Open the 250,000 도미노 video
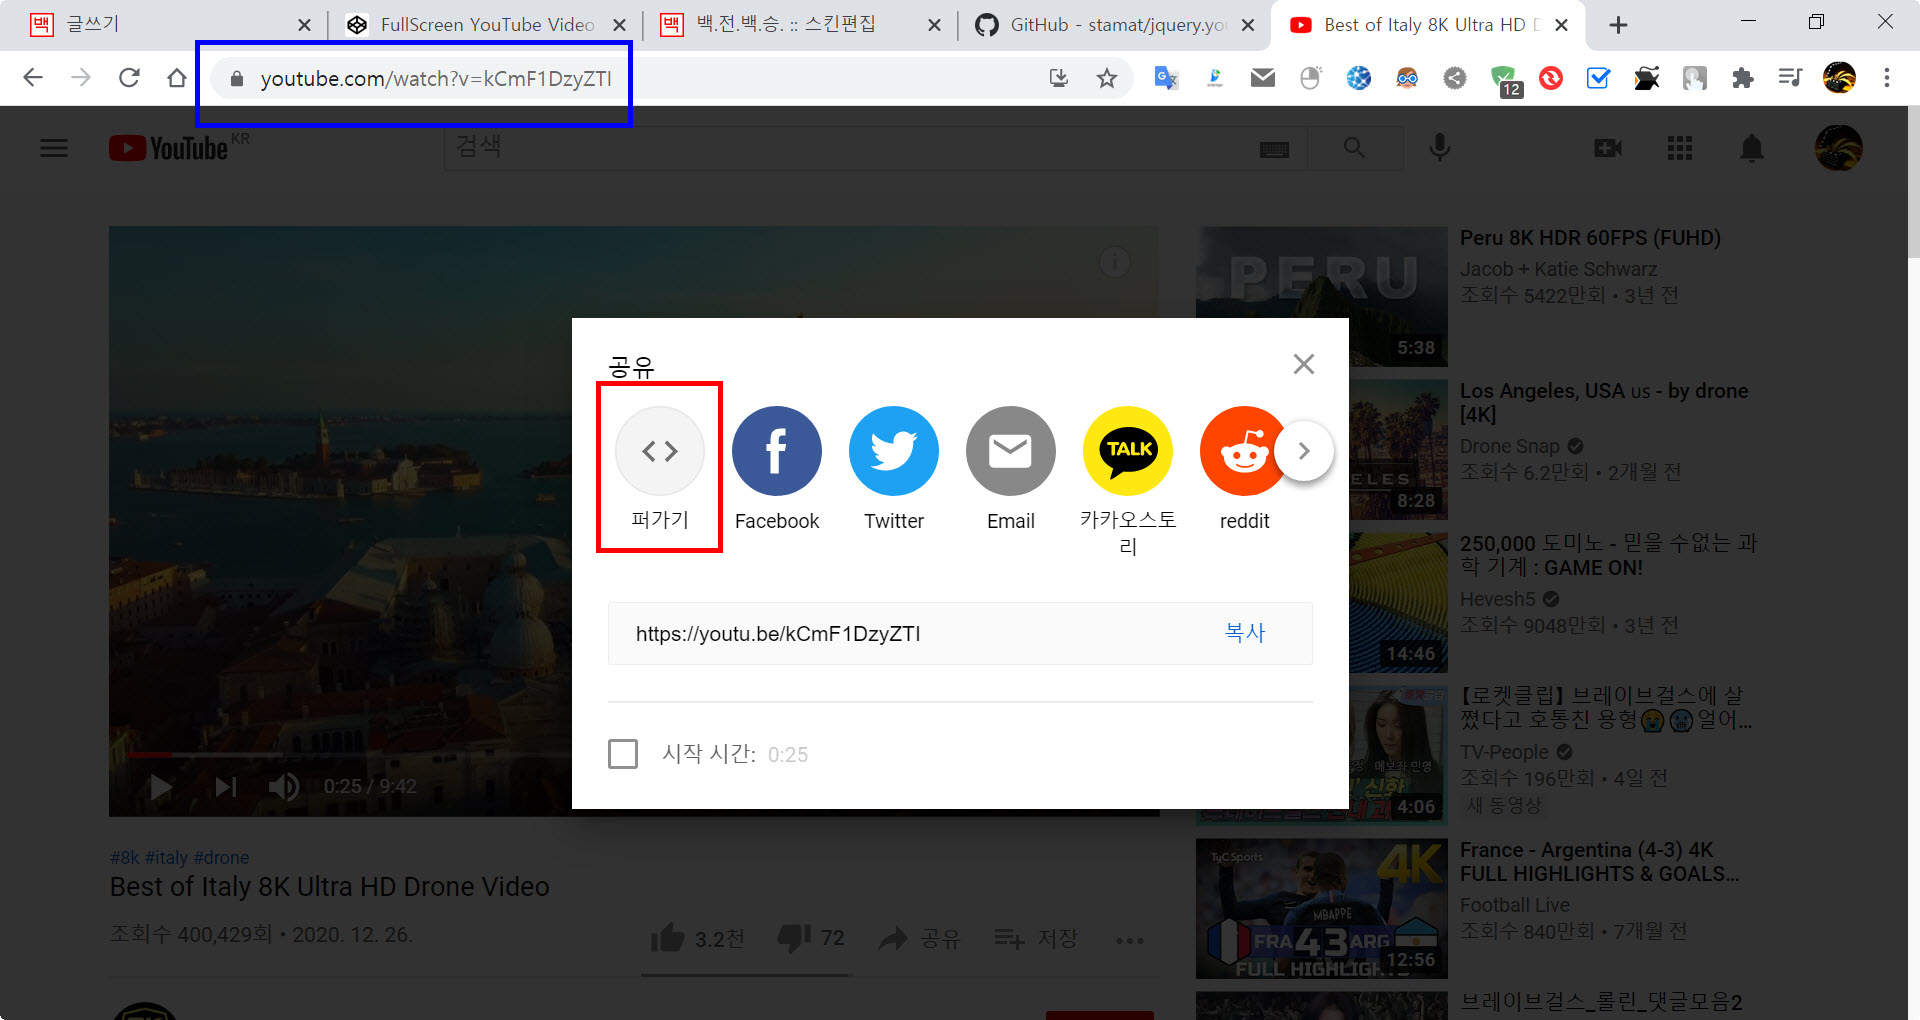The image size is (1920, 1020). click(1608, 555)
